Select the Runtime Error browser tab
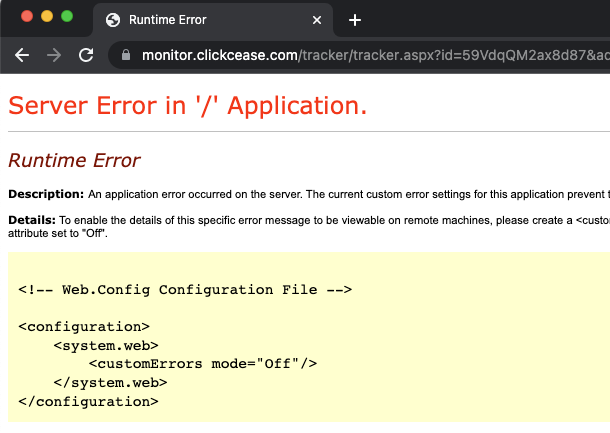Viewport: 610px width, 433px height. [213, 20]
